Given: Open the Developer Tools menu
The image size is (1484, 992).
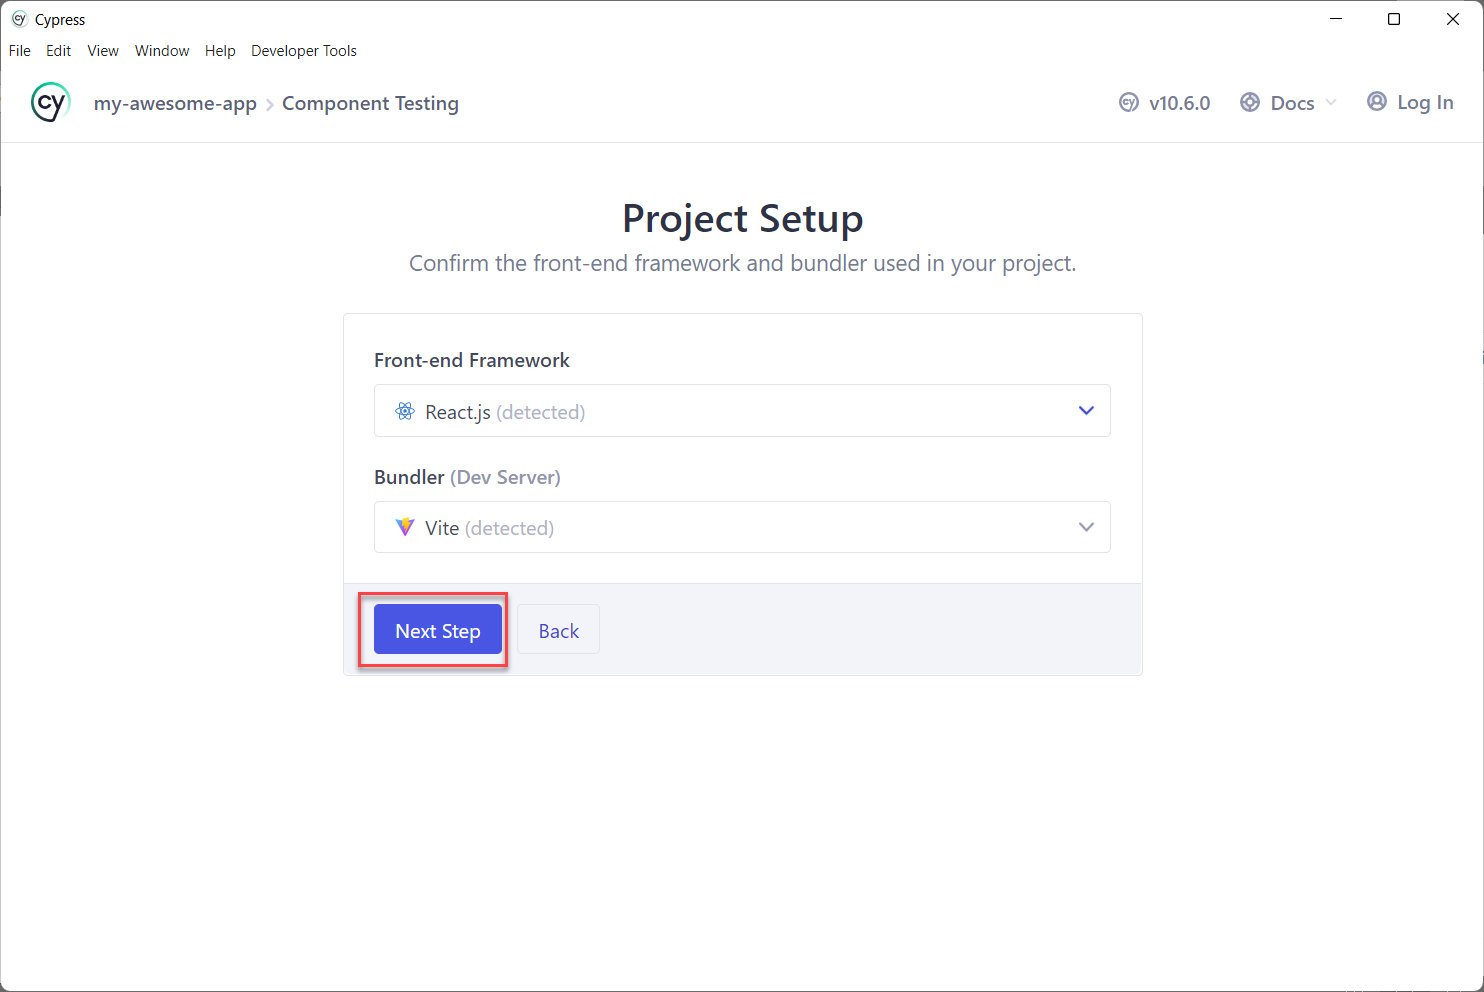Looking at the screenshot, I should click(304, 51).
